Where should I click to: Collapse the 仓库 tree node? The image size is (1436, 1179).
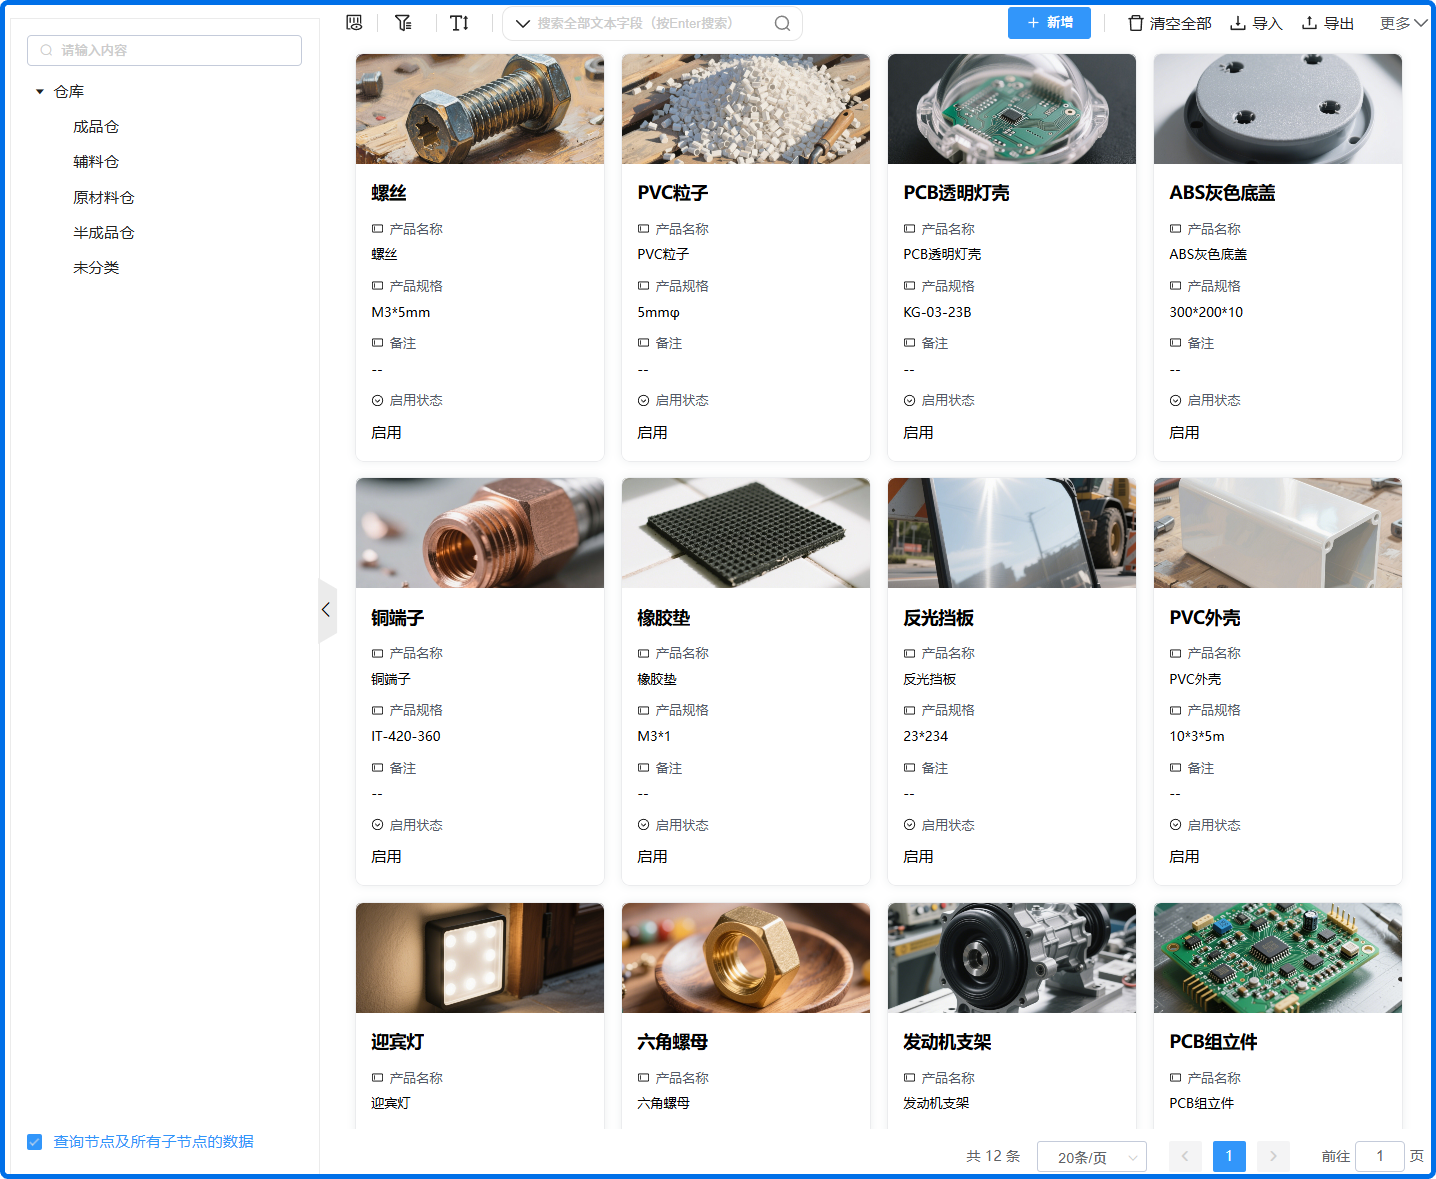coord(40,92)
